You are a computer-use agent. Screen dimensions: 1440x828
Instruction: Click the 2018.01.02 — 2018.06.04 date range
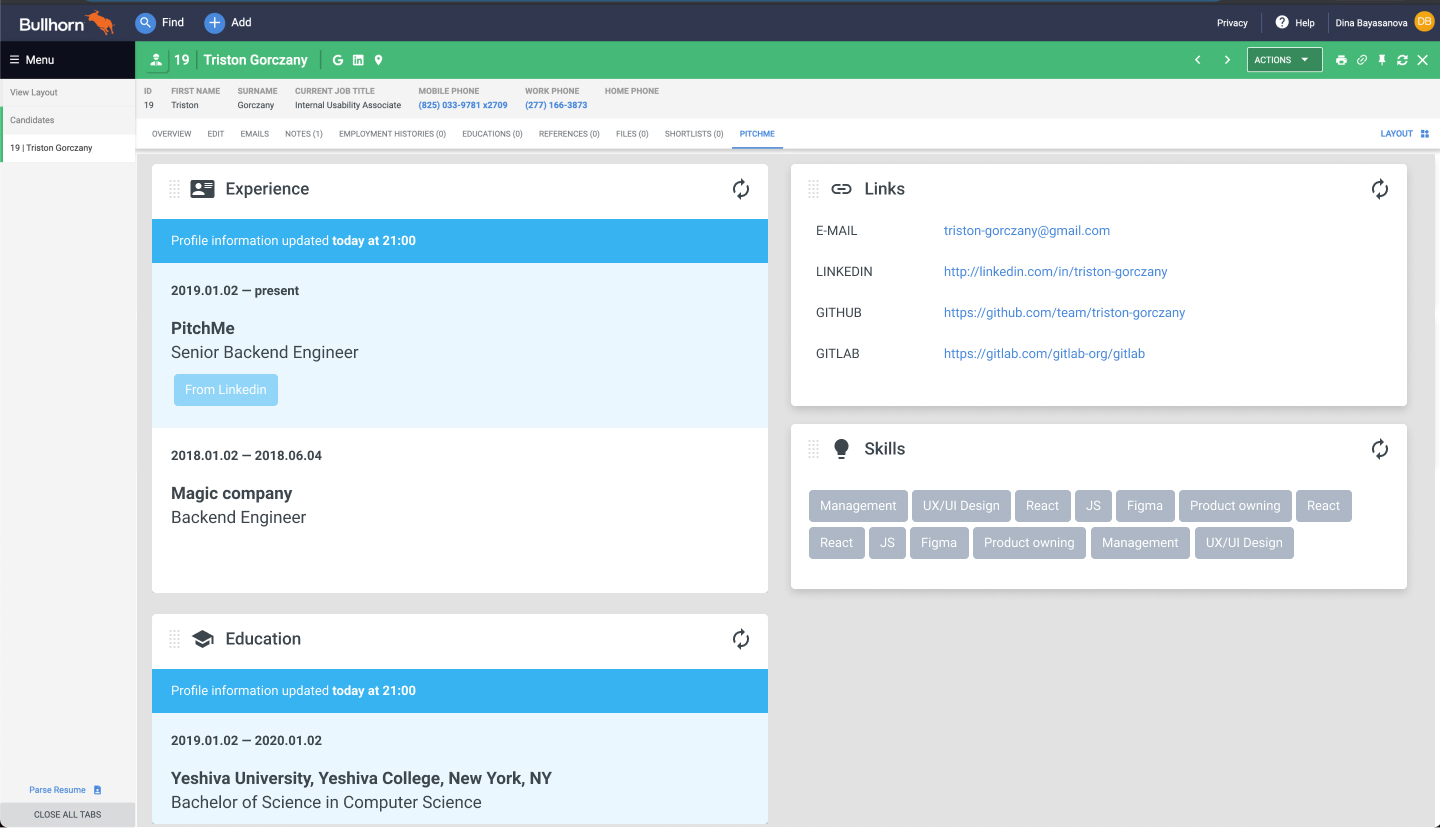pyautogui.click(x=246, y=456)
